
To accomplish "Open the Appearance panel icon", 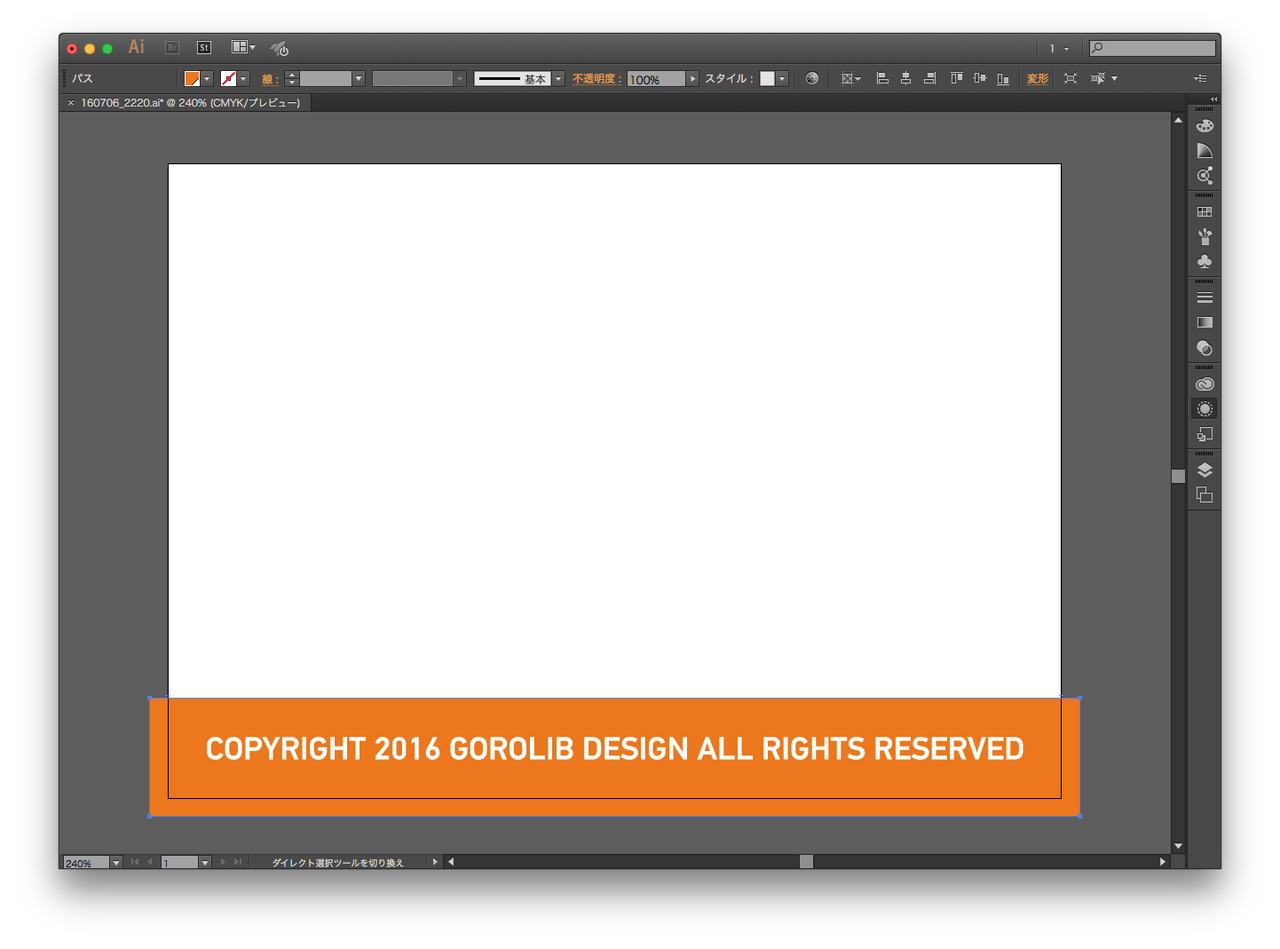I will tap(1204, 409).
